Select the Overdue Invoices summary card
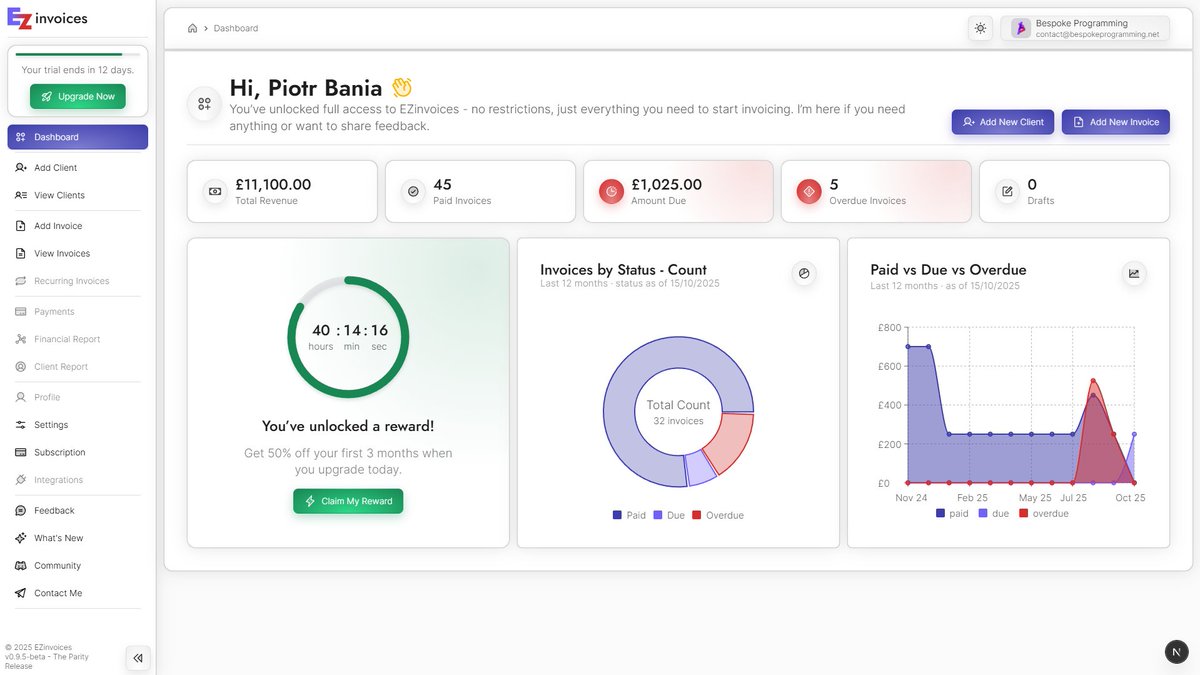This screenshot has height=675, width=1200. coord(876,190)
